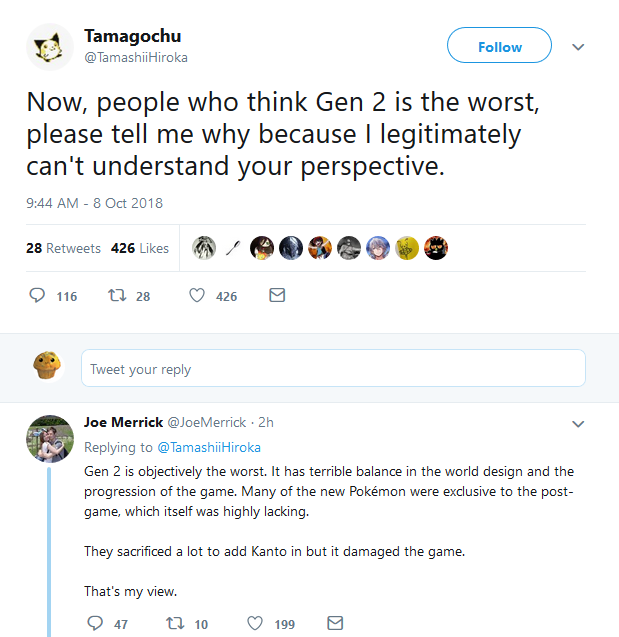The width and height of the screenshot is (619, 637).
Task: Open @TamashiiHiroka link in reply
Action: pyautogui.click(x=209, y=447)
